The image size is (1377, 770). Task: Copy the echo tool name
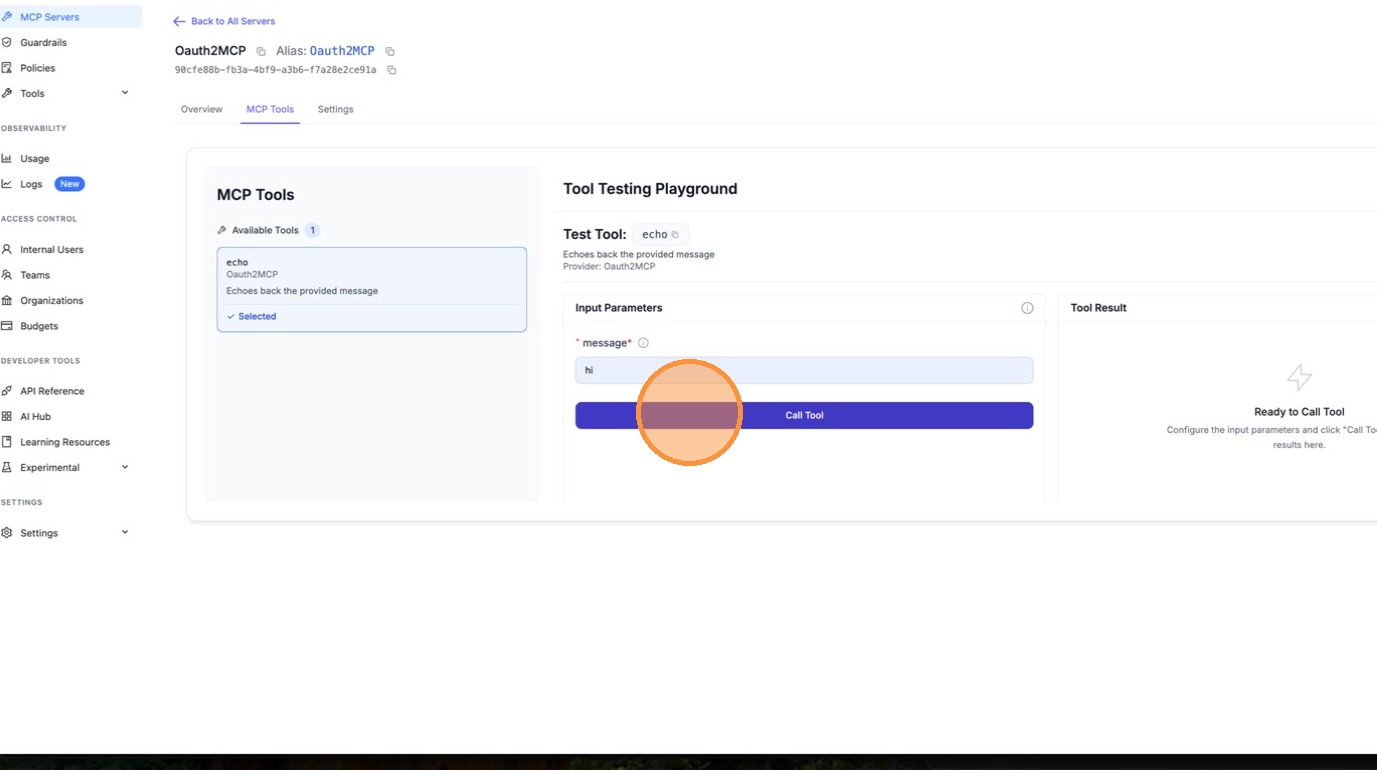point(675,235)
